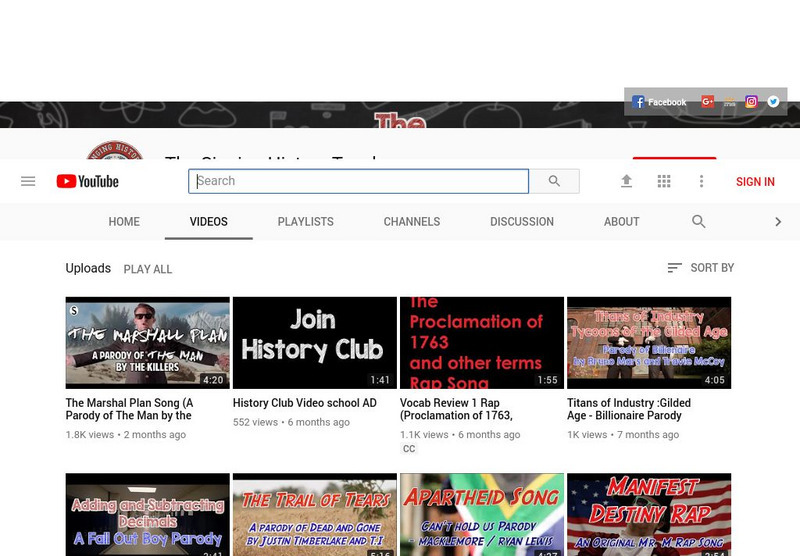Play Proclamation of 1763 thumbnail

click(482, 343)
